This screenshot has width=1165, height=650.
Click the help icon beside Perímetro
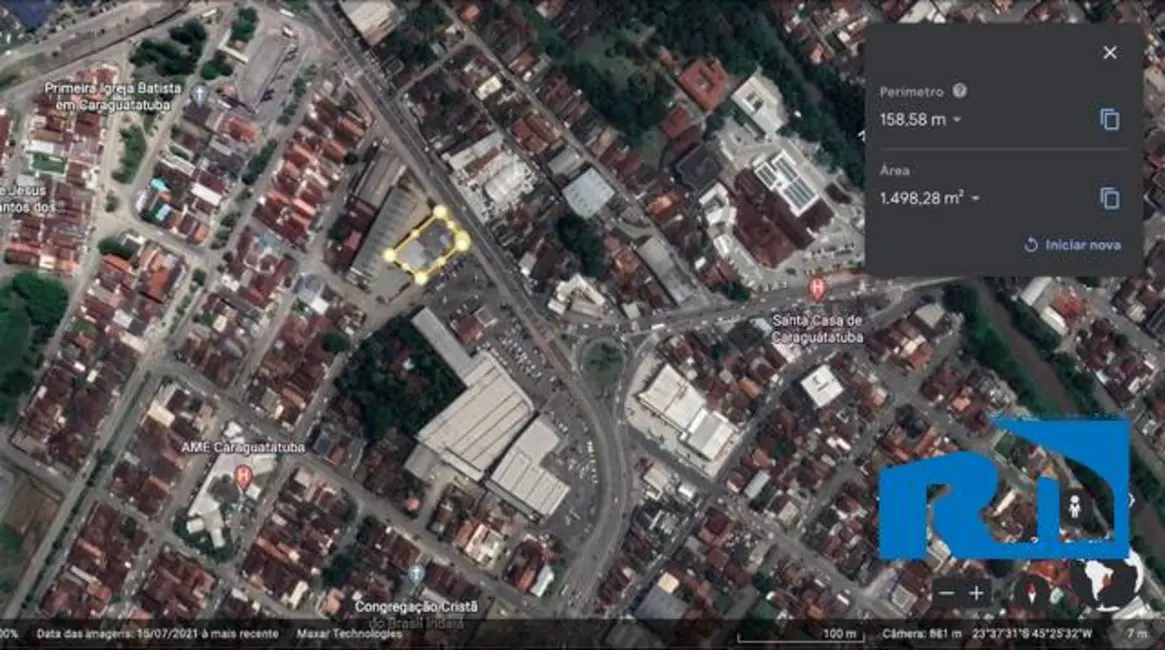(x=959, y=91)
